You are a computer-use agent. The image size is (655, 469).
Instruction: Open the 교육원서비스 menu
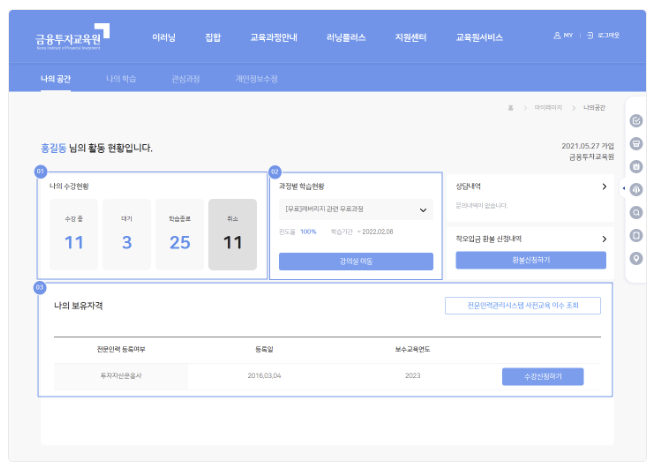point(479,38)
